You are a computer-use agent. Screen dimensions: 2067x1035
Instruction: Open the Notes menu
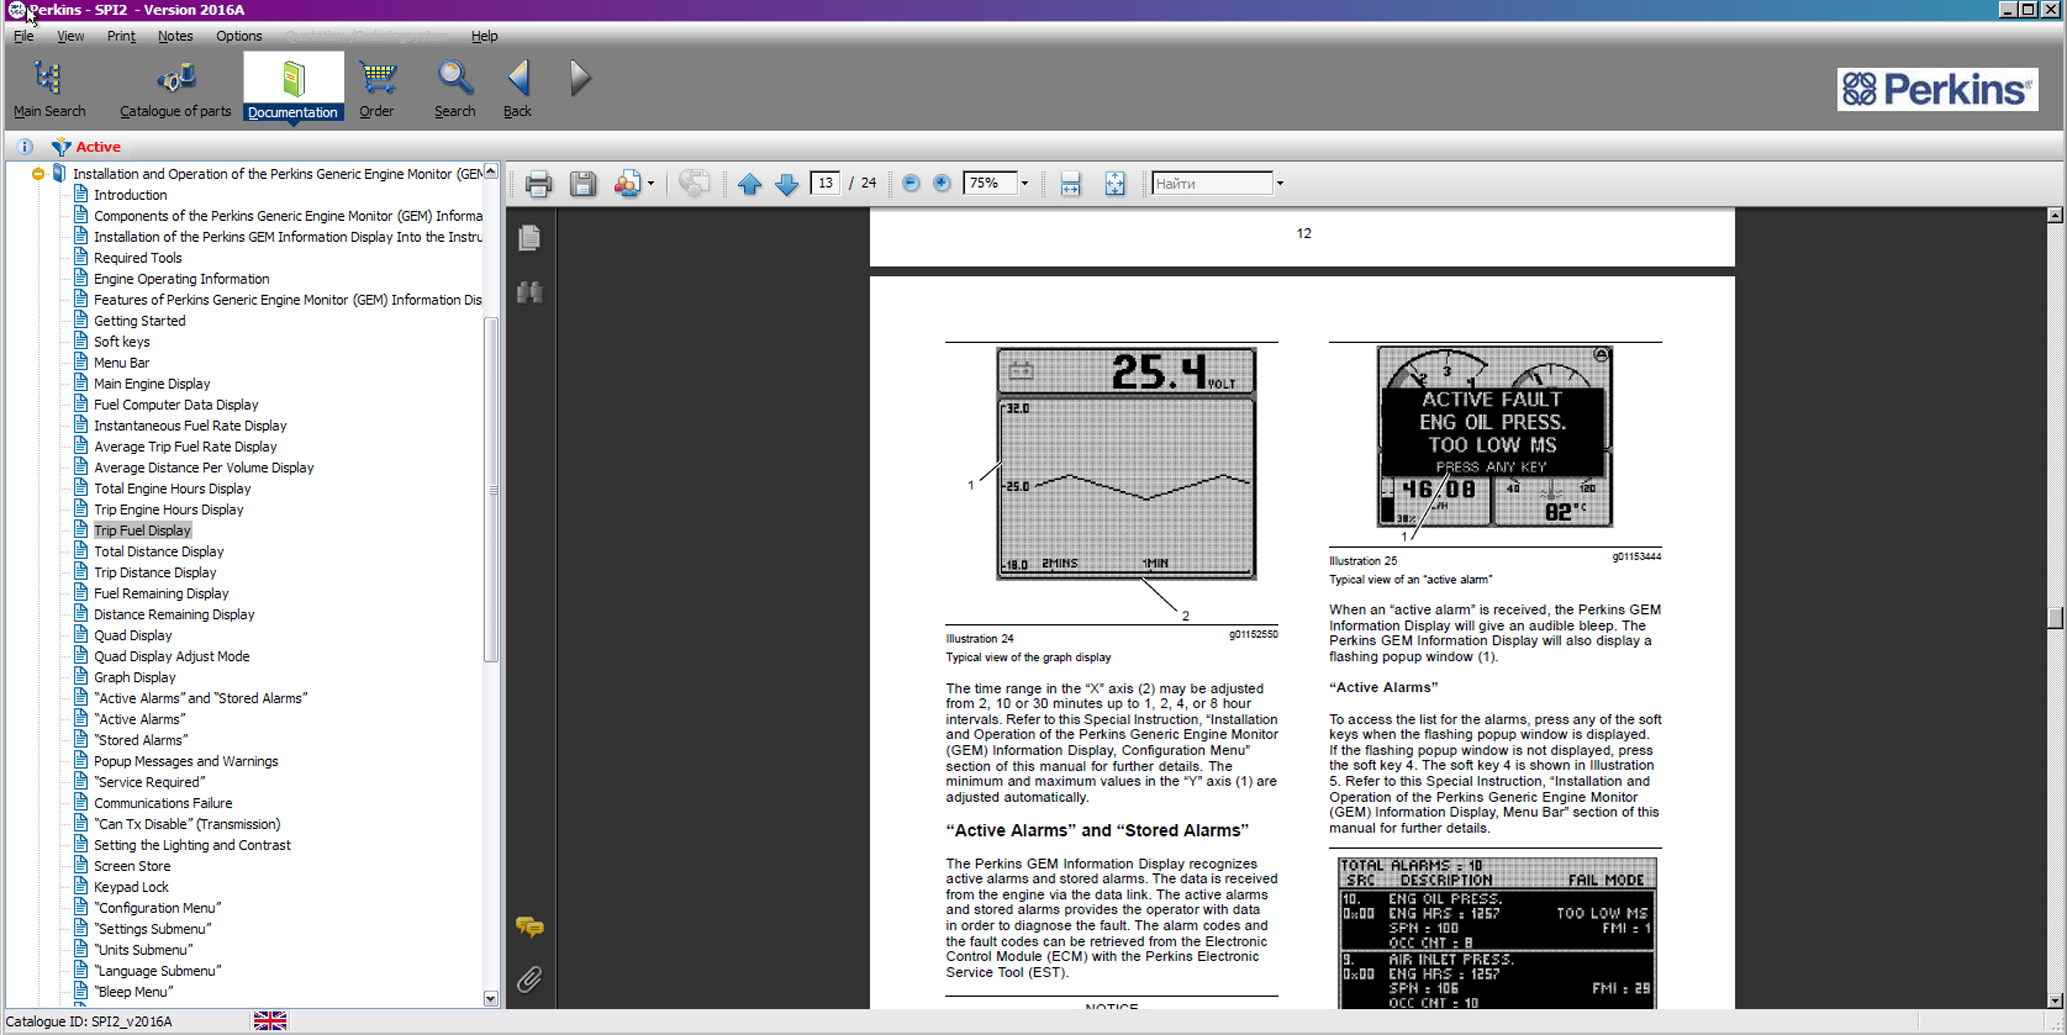175,36
